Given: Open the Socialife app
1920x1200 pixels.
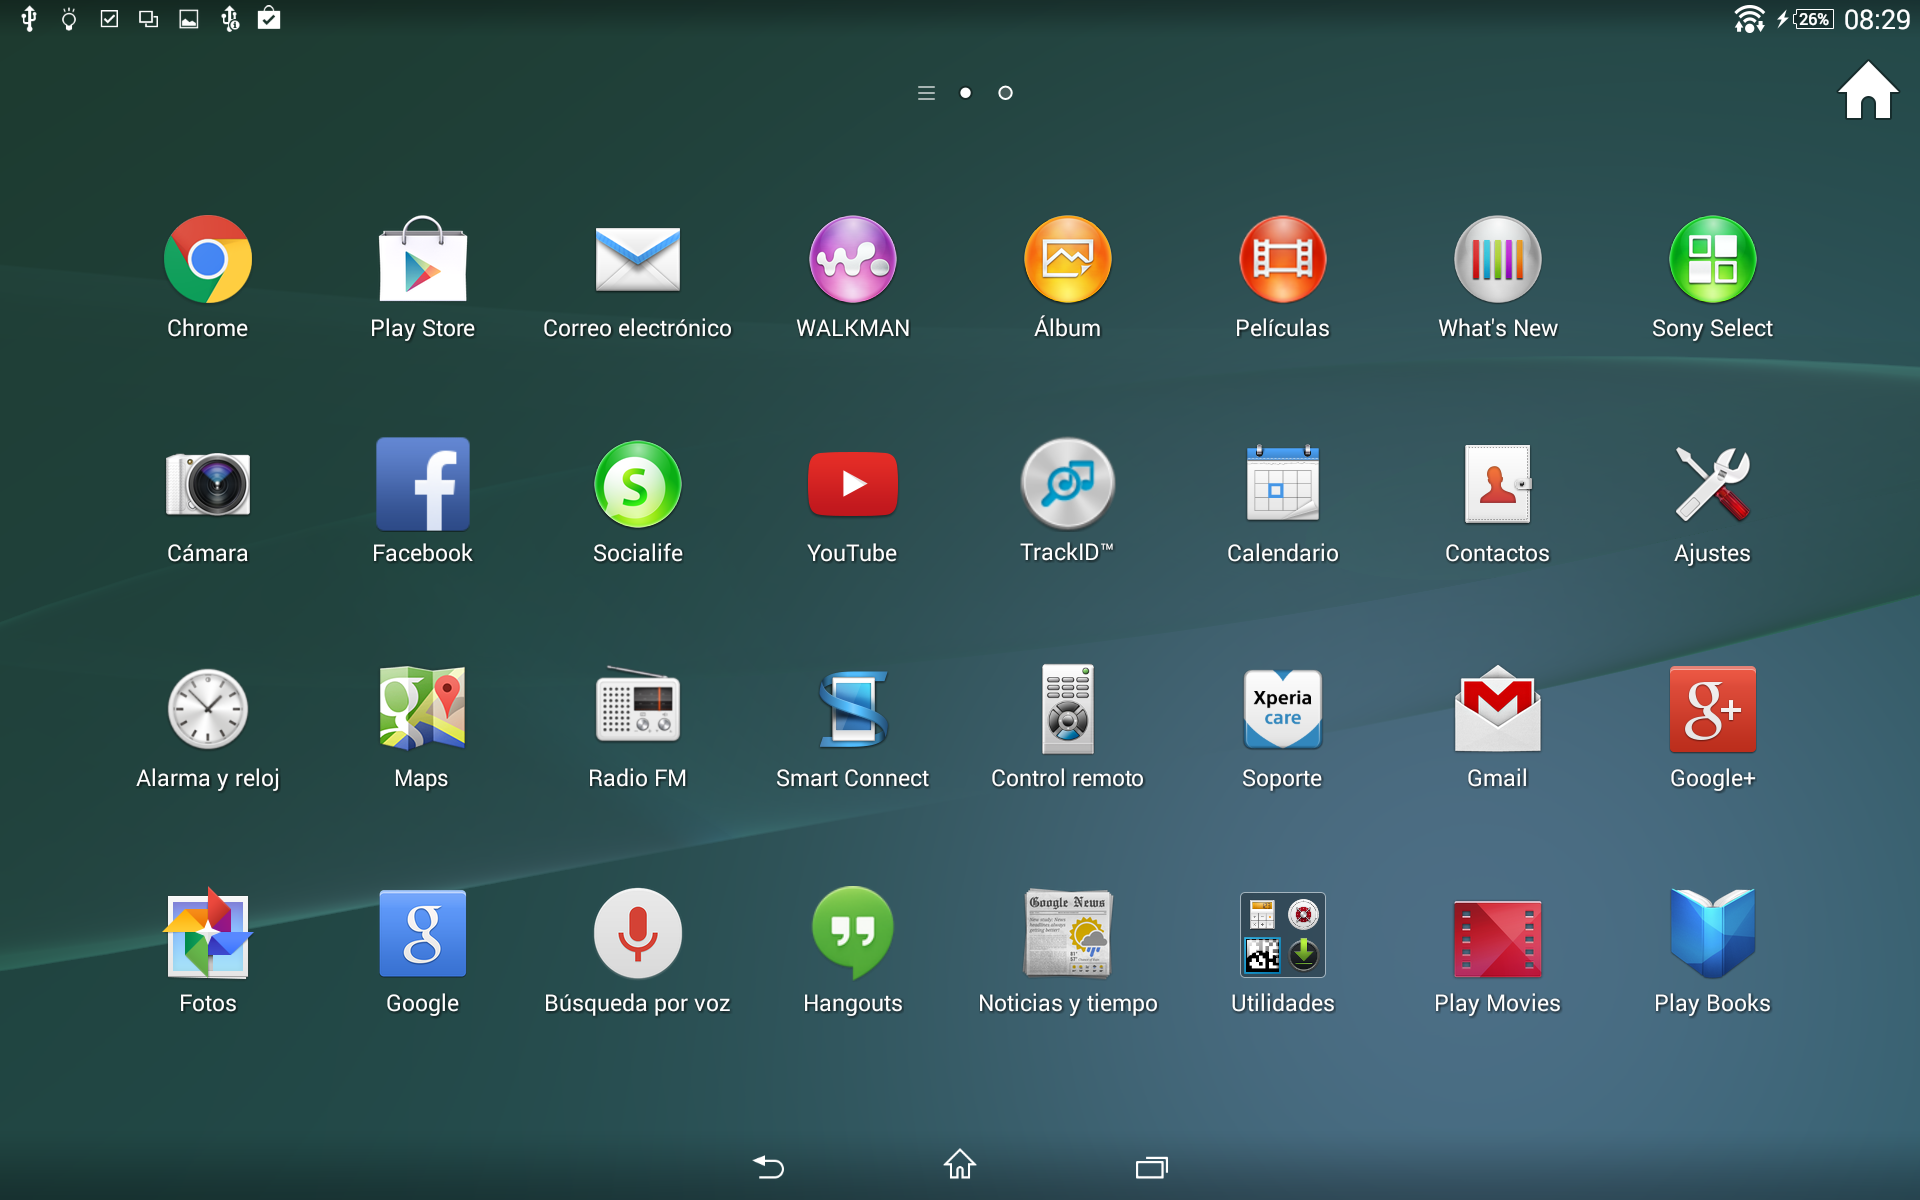Looking at the screenshot, I should 637,484.
